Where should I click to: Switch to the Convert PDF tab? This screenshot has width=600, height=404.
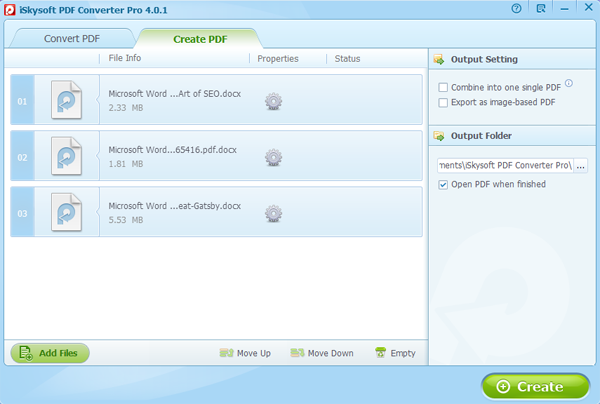click(x=72, y=39)
